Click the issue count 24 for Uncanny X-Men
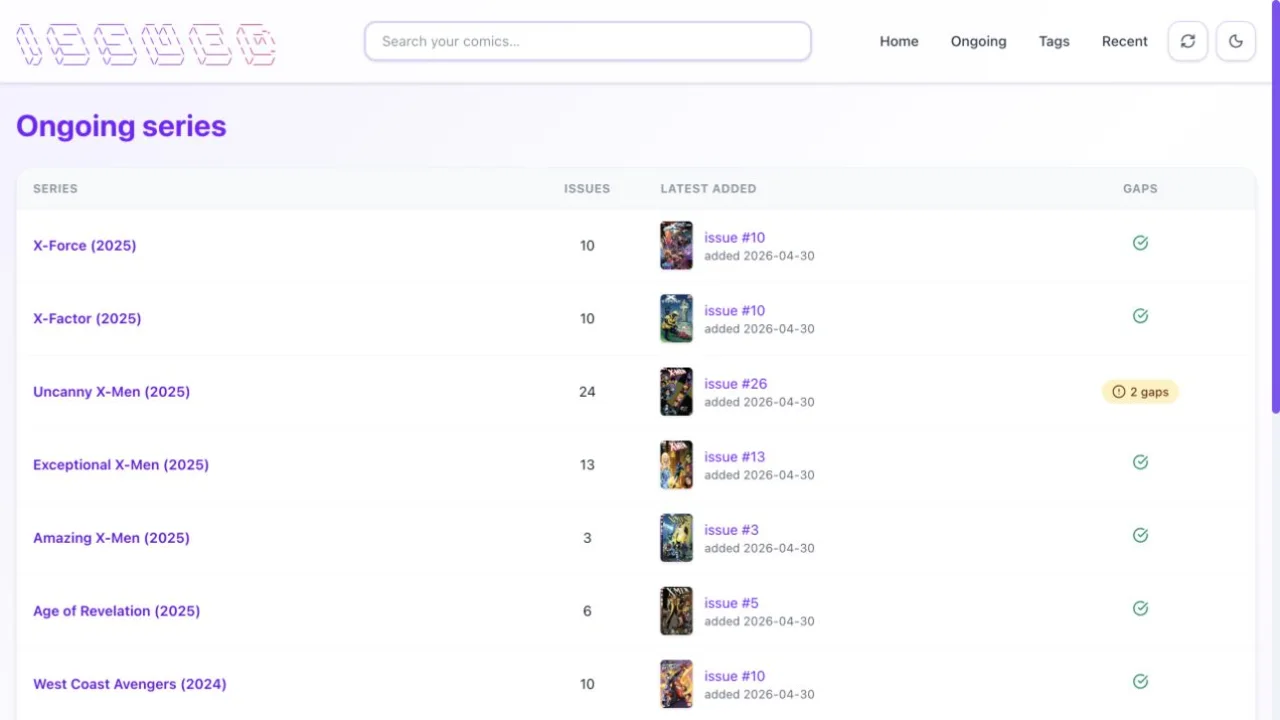The image size is (1280, 720). 587,391
